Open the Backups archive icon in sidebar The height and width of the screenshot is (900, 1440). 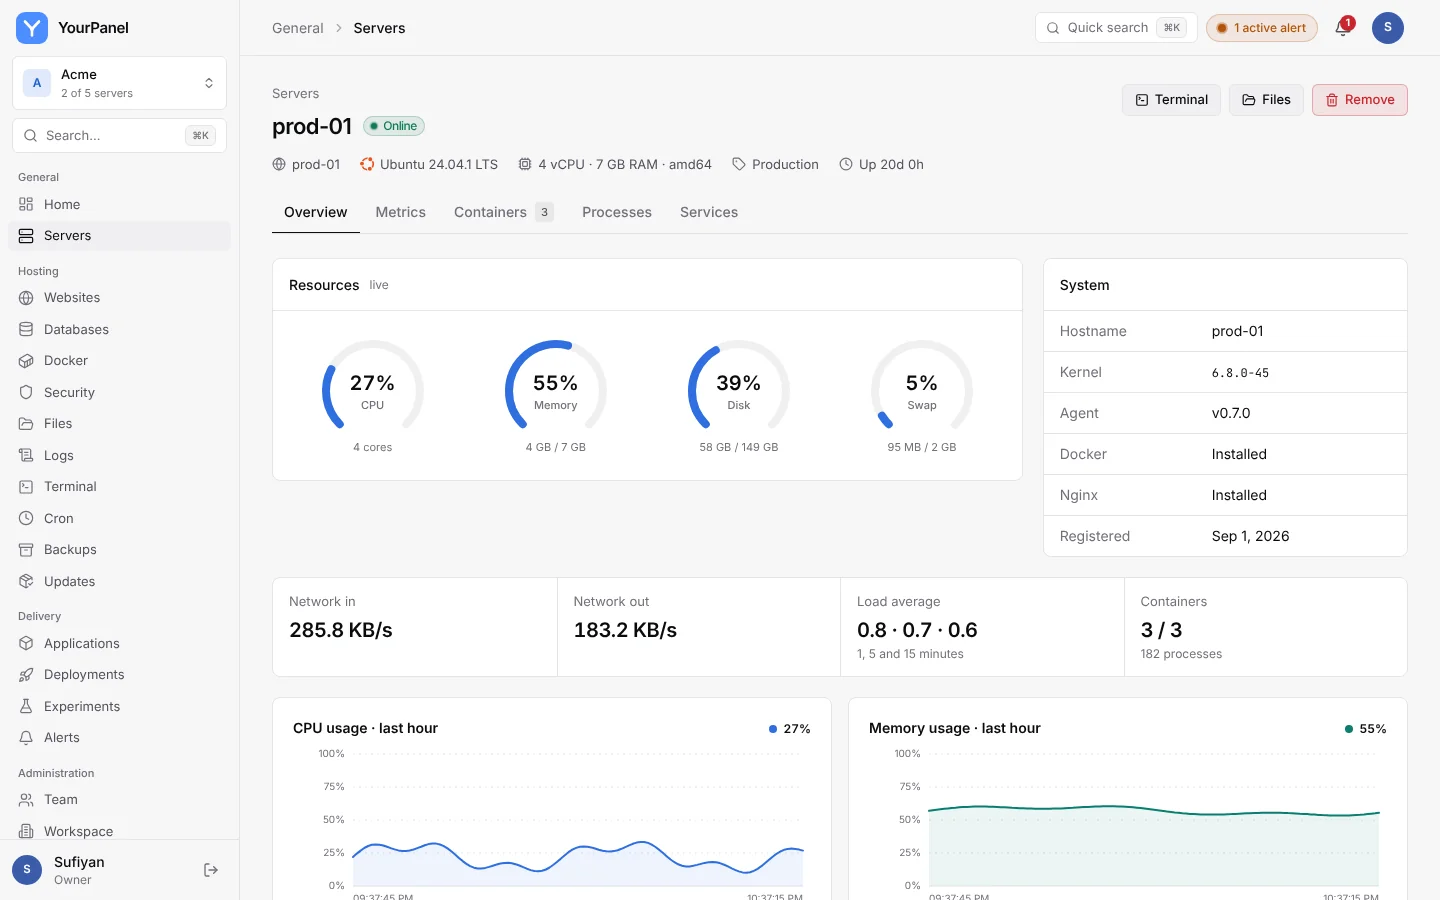point(26,550)
